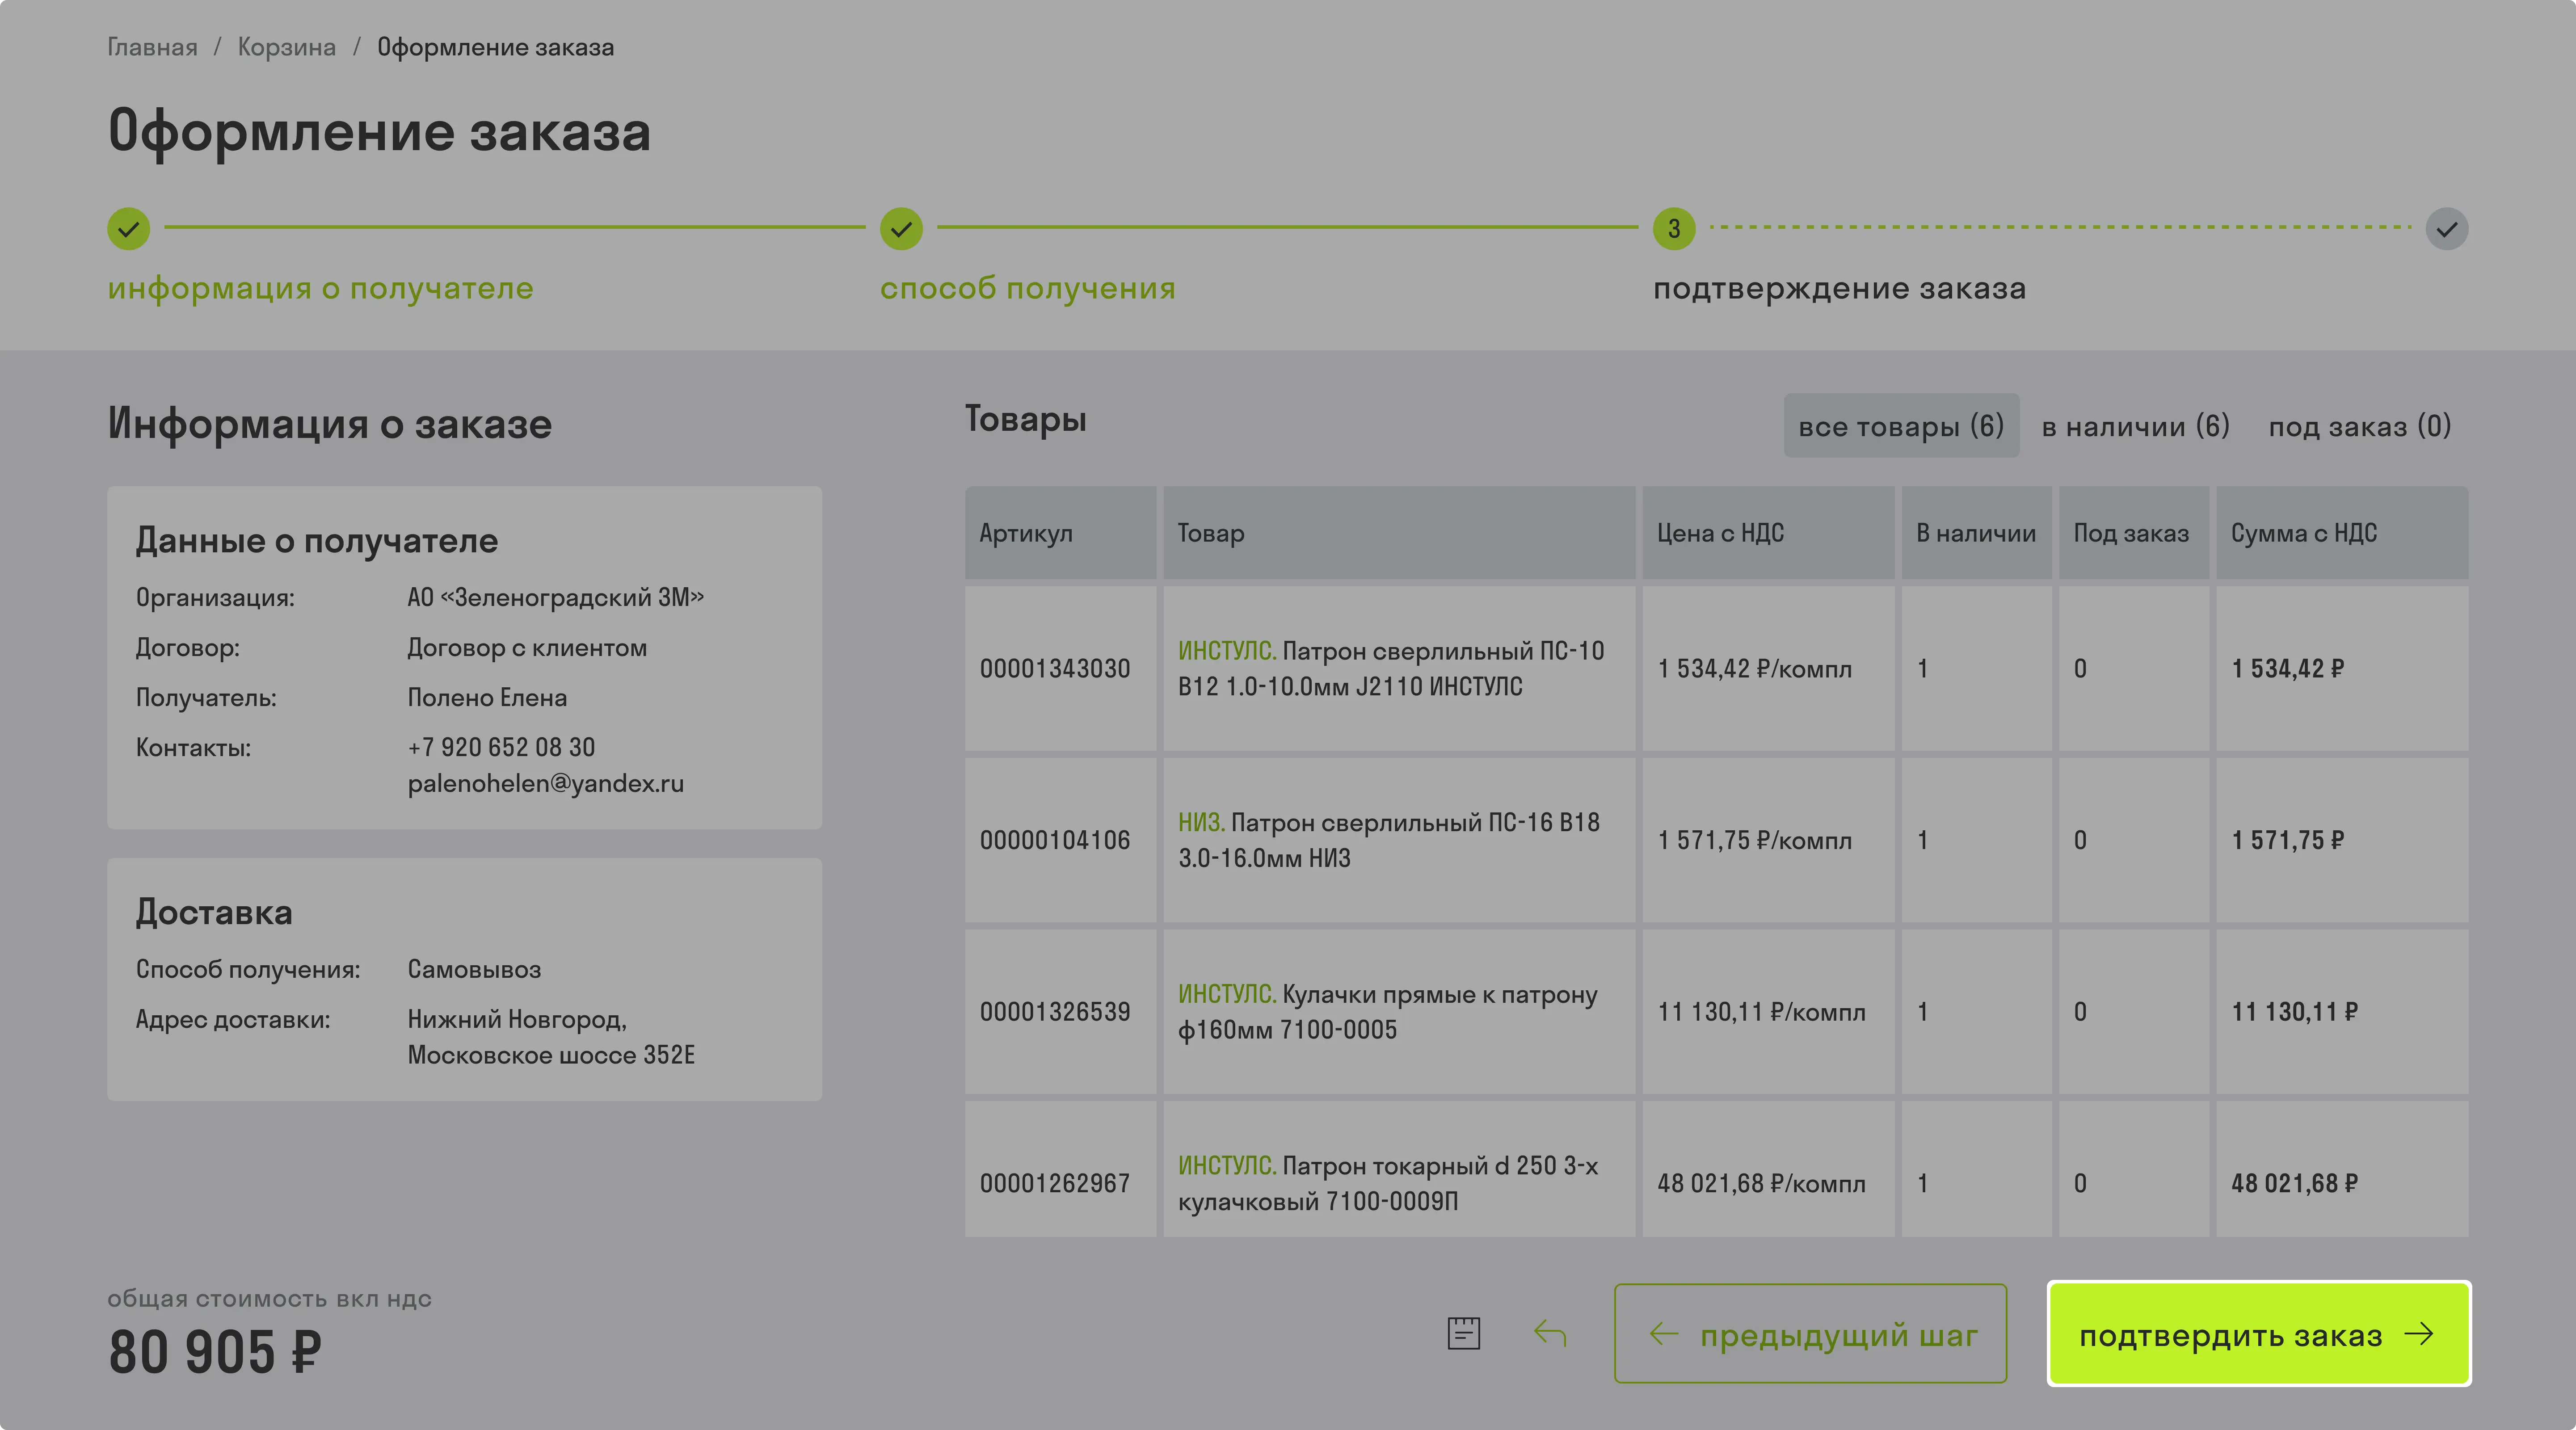This screenshot has width=2576, height=1430.
Task: Open completed step two checkmark circle
Action: [x=901, y=229]
